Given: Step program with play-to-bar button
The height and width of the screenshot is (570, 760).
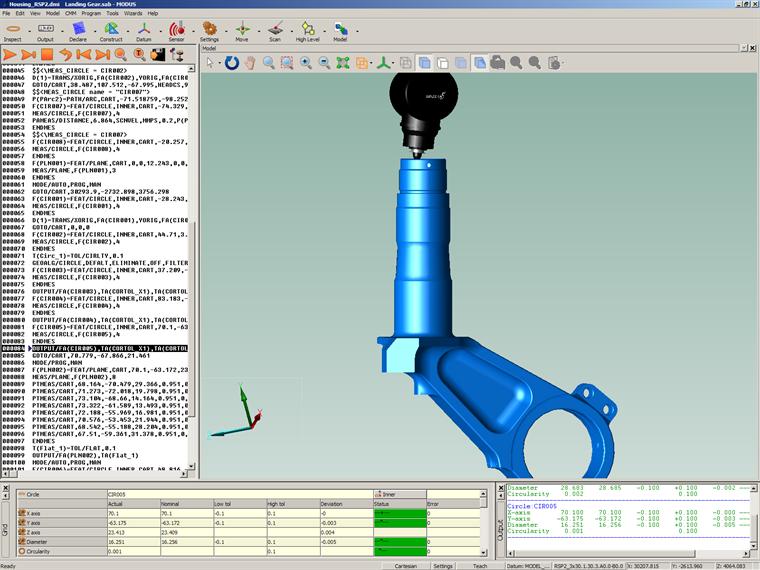Looking at the screenshot, I should click(x=28, y=55).
